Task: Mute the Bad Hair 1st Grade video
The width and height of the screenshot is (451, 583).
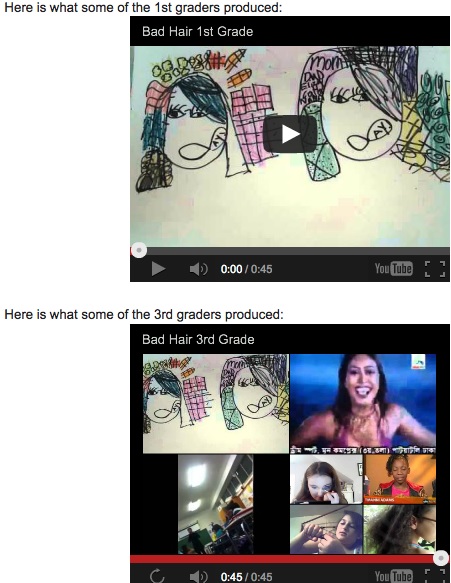Action: [x=199, y=269]
